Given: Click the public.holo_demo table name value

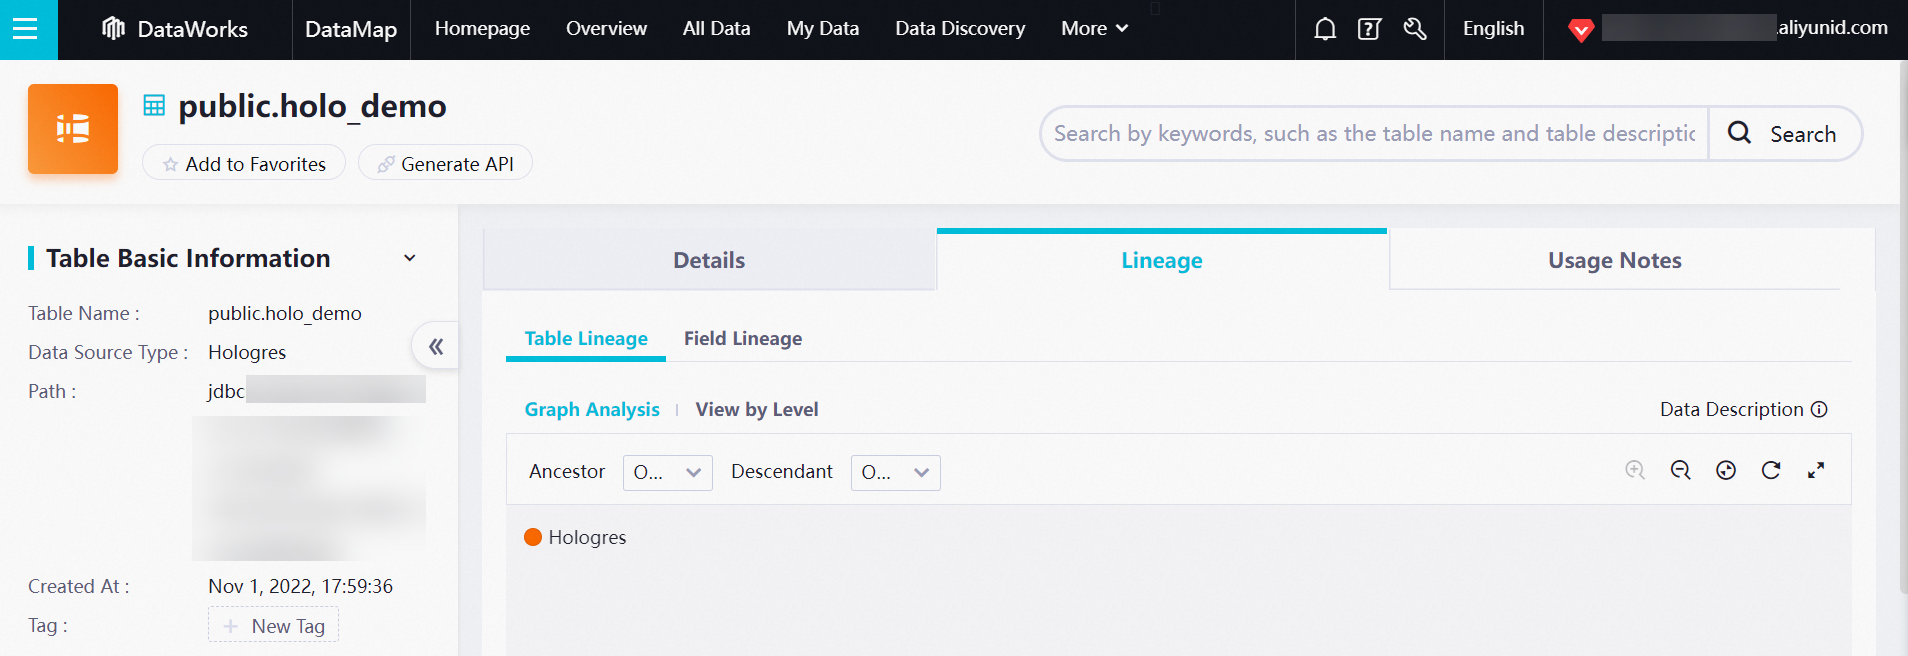Looking at the screenshot, I should coord(285,313).
